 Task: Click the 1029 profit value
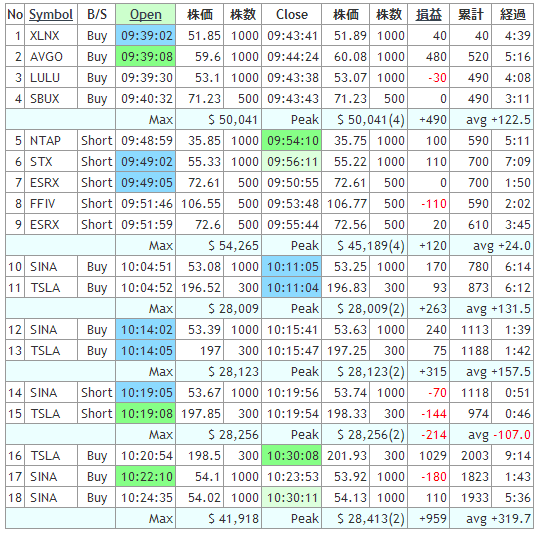tap(433, 455)
